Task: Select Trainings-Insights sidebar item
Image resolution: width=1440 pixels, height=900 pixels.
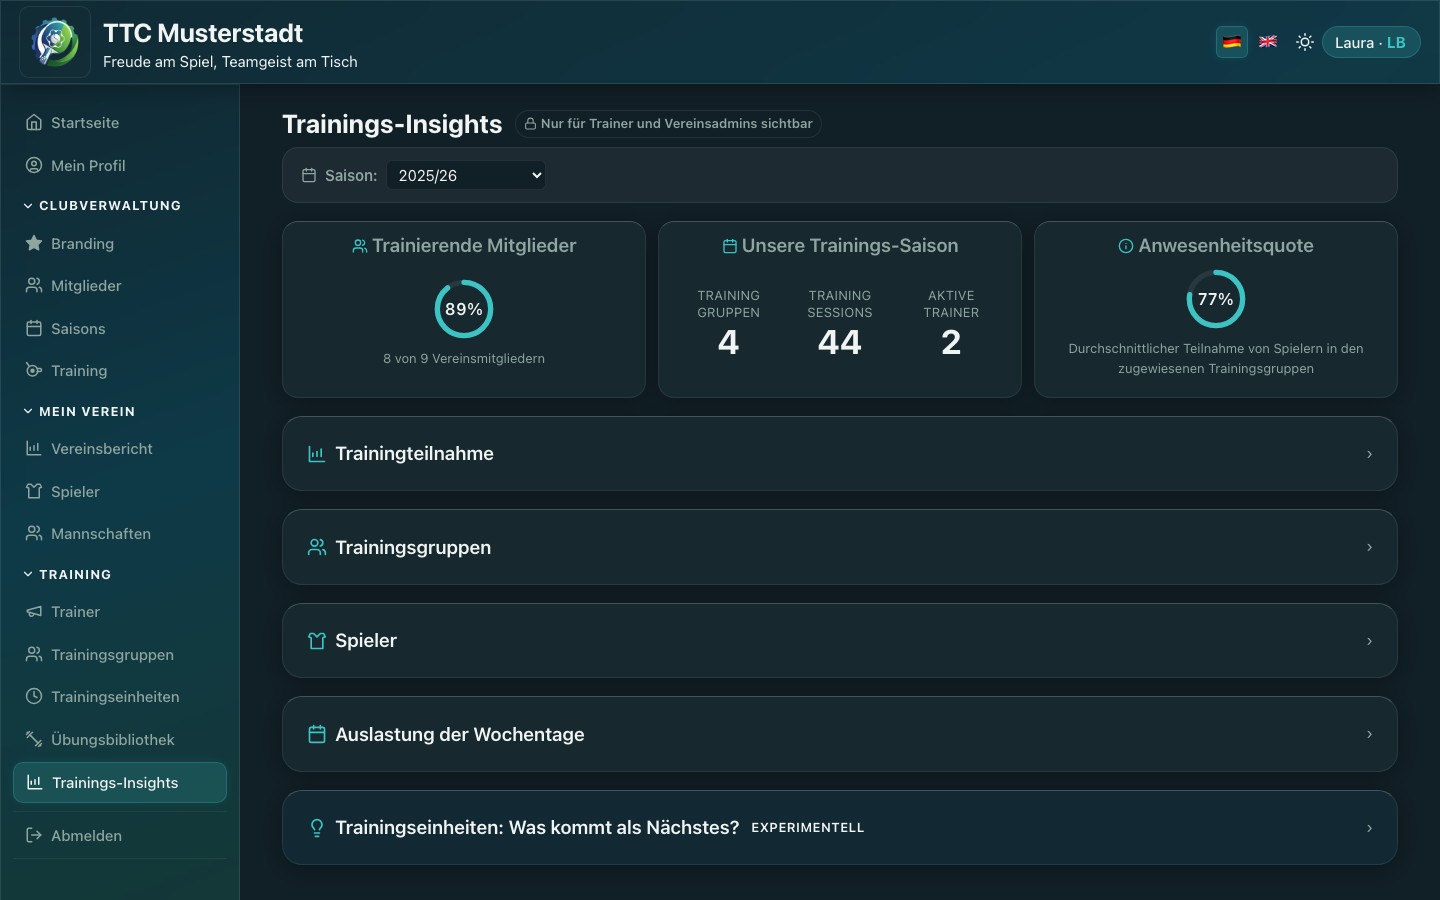Action: [x=120, y=783]
